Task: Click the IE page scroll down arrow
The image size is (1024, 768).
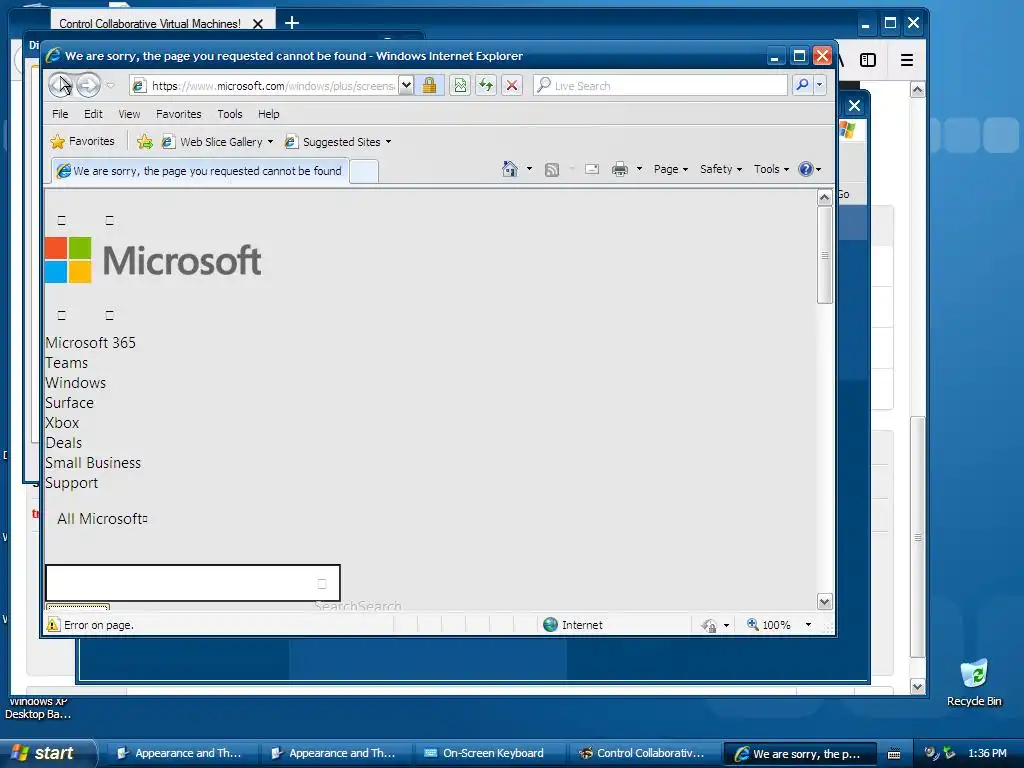Action: click(x=824, y=601)
